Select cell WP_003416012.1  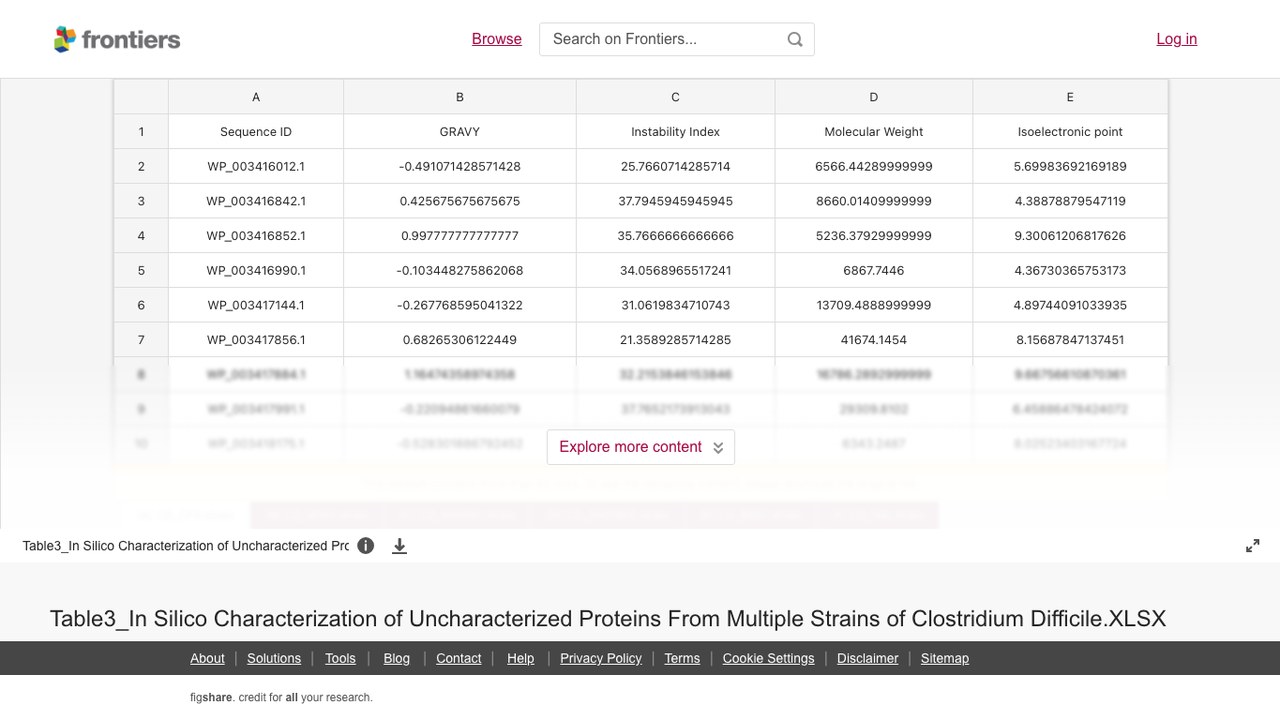tap(256, 166)
